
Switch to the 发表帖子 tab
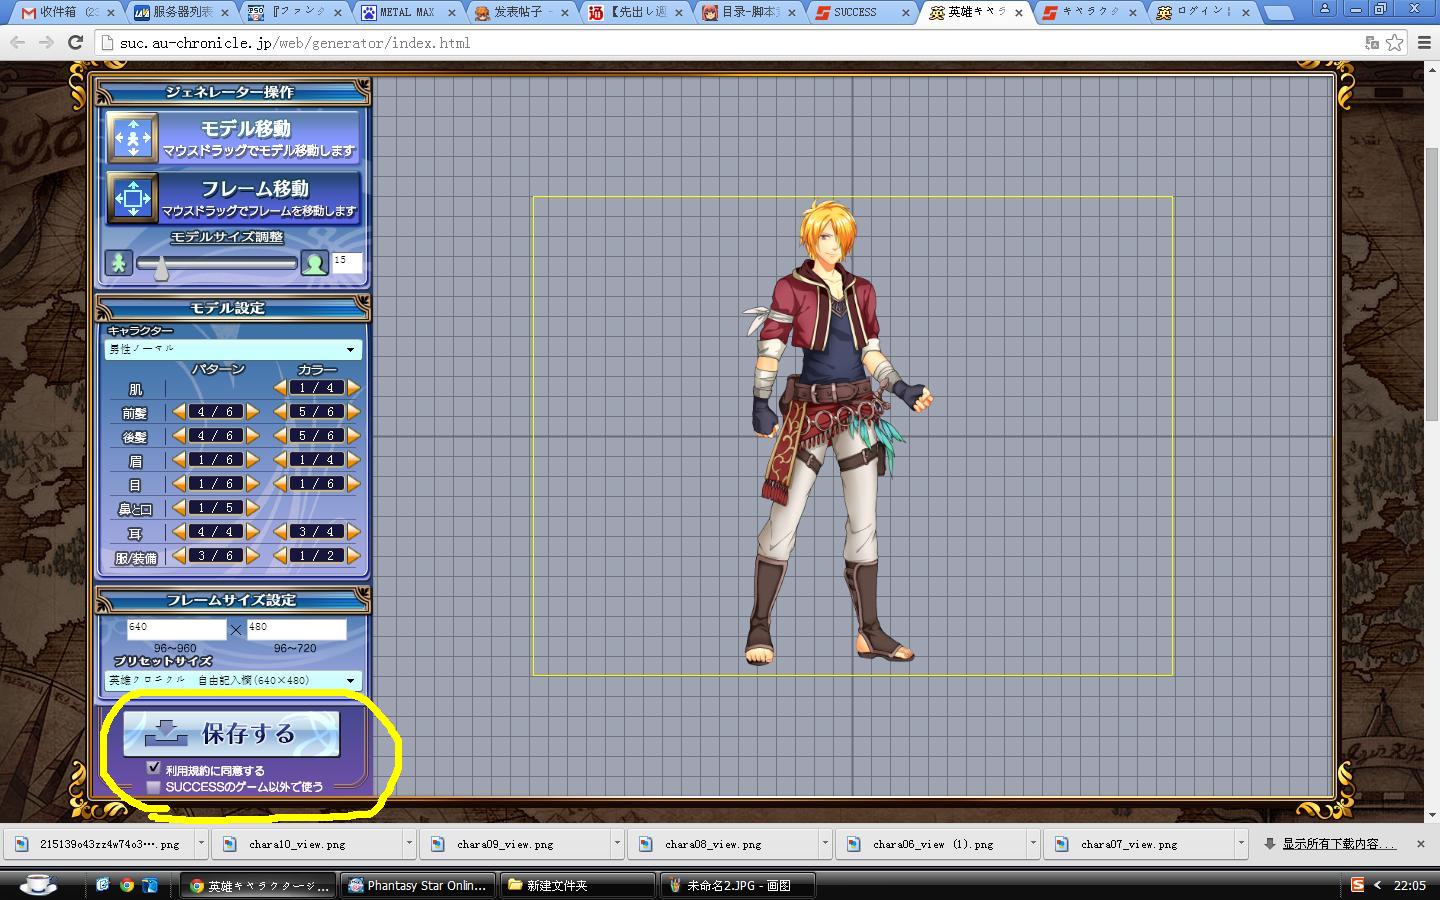click(x=522, y=13)
